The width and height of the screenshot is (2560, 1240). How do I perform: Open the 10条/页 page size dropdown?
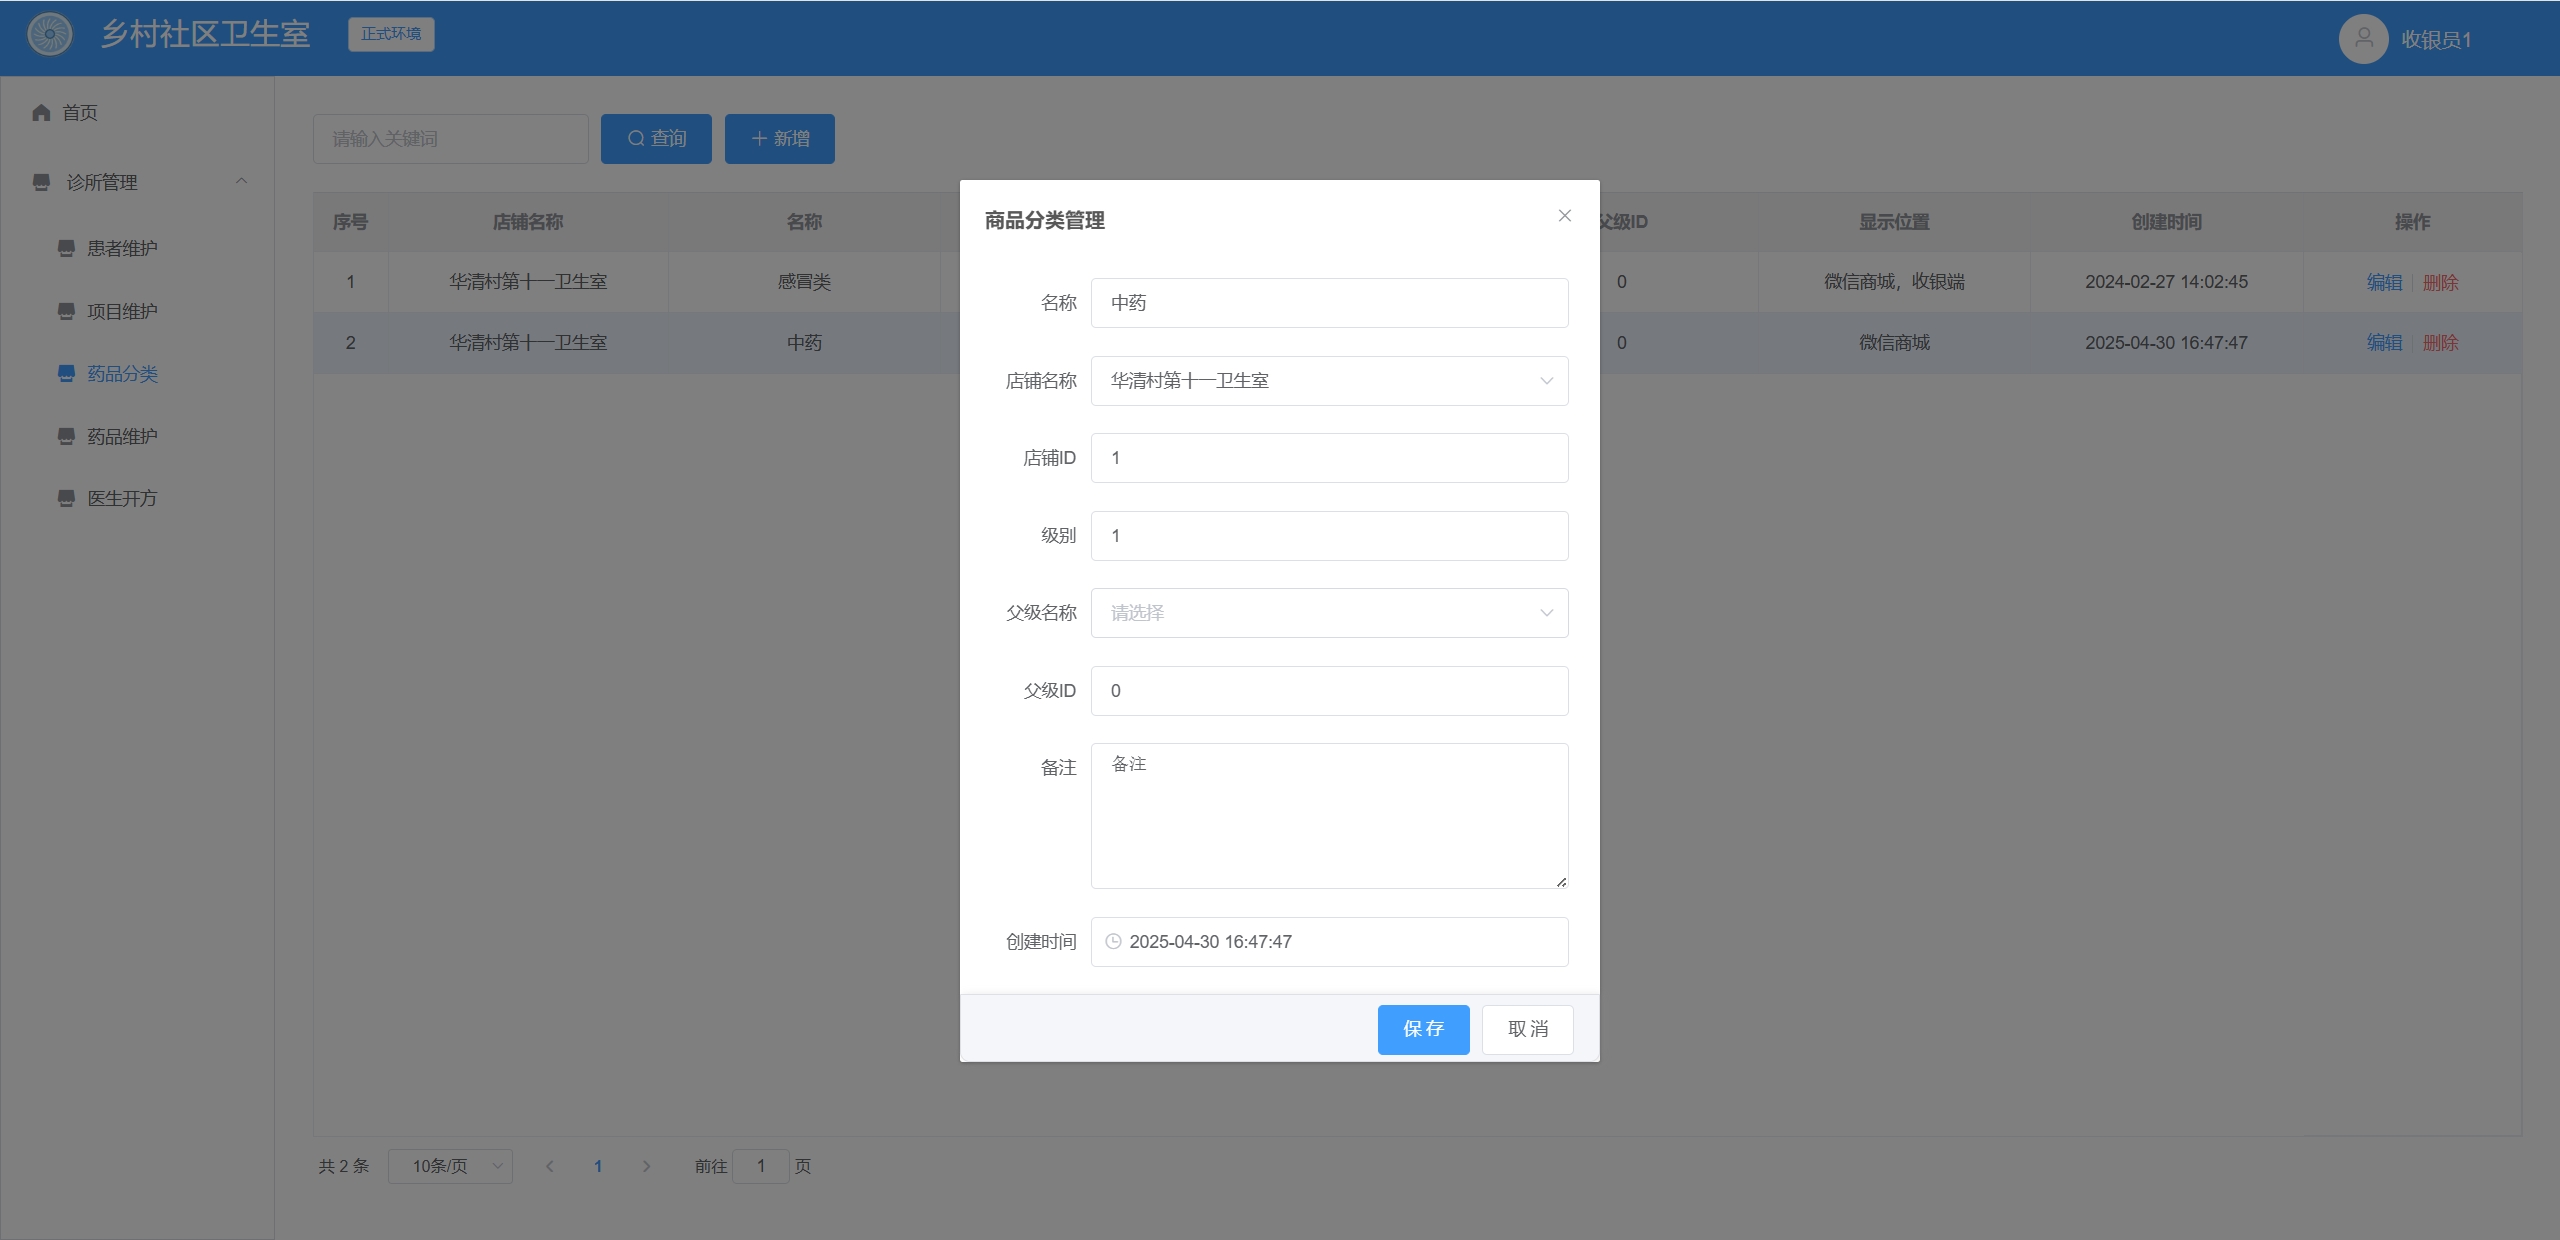coord(450,1166)
